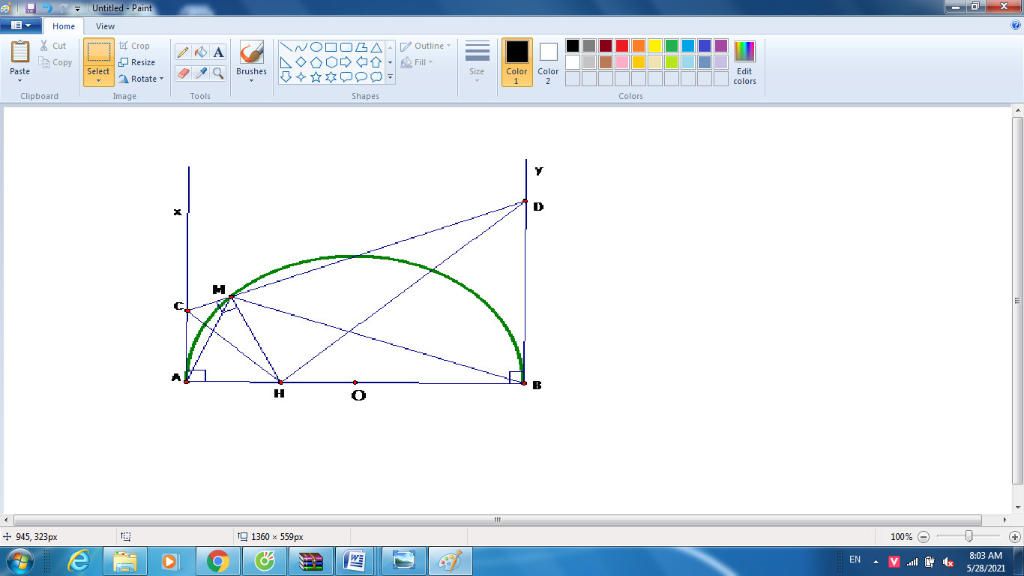Activate the Color 2 background selector
The width and height of the screenshot is (1024, 576).
548,62
